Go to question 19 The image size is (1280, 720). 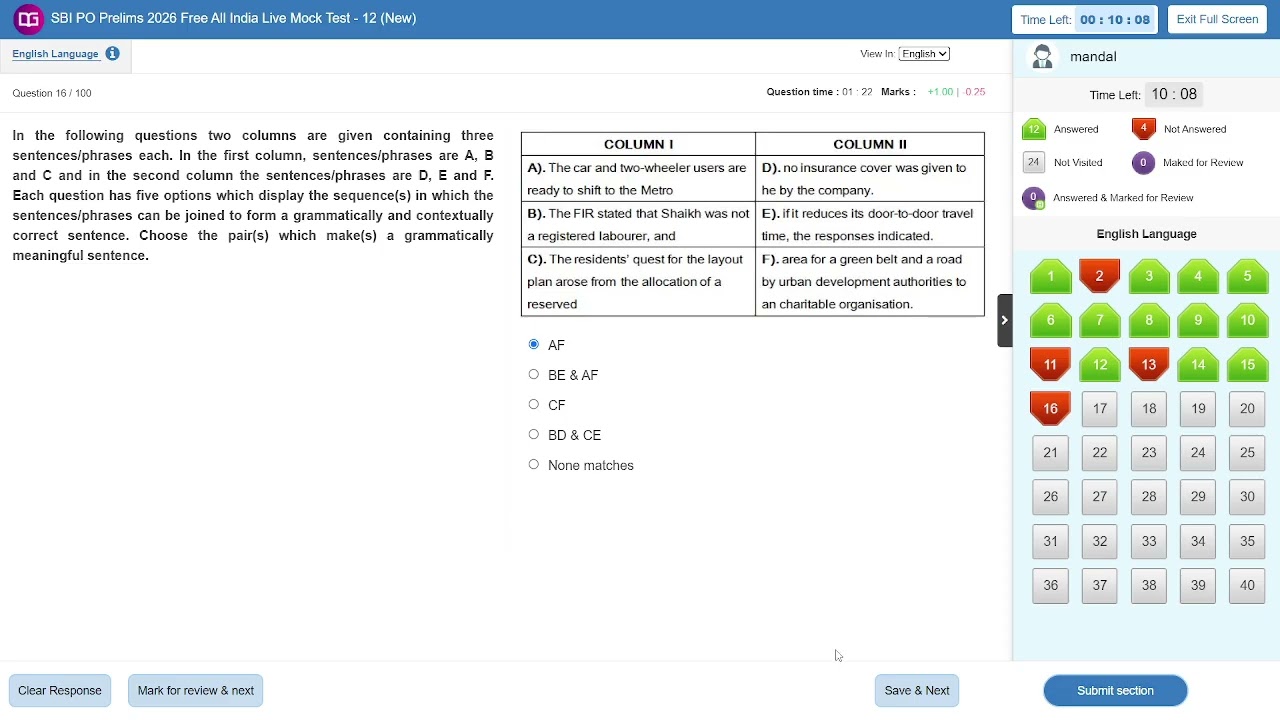[1198, 409]
